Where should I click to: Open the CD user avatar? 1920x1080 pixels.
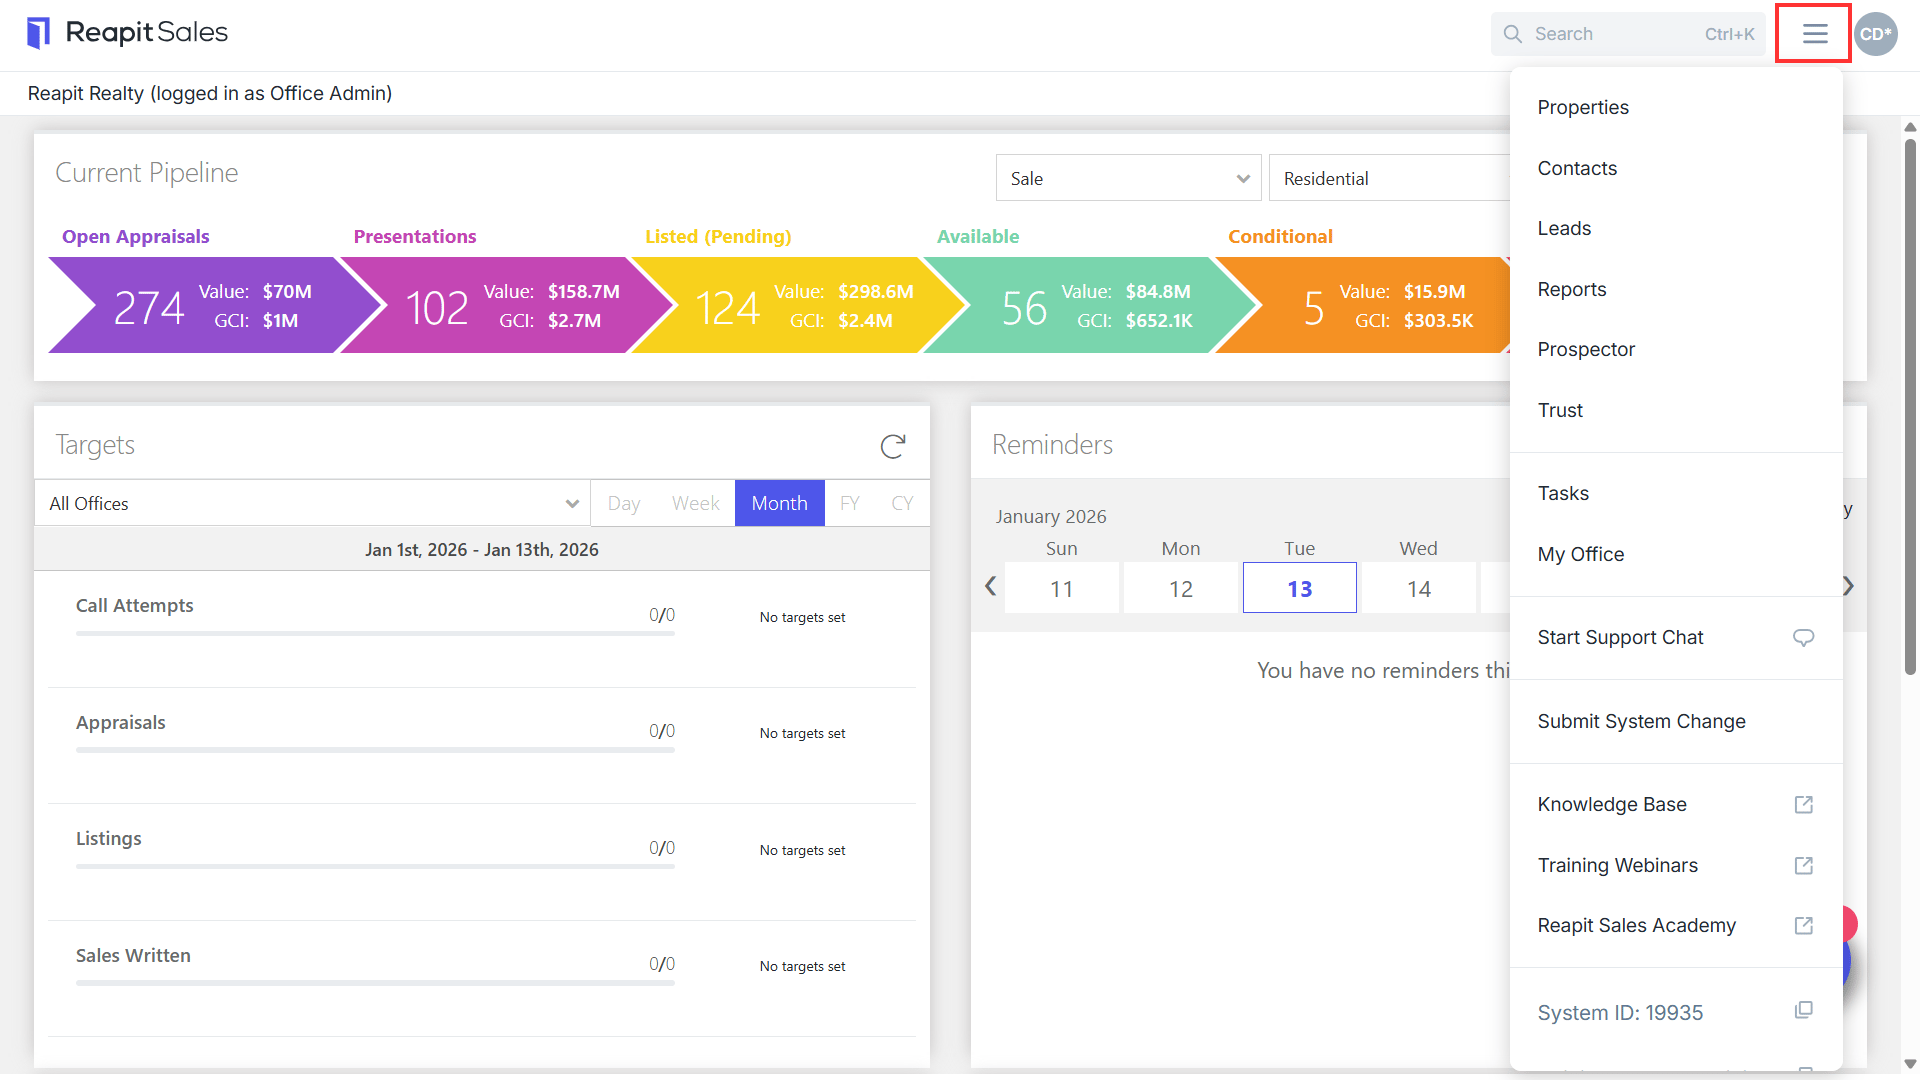(1876, 34)
